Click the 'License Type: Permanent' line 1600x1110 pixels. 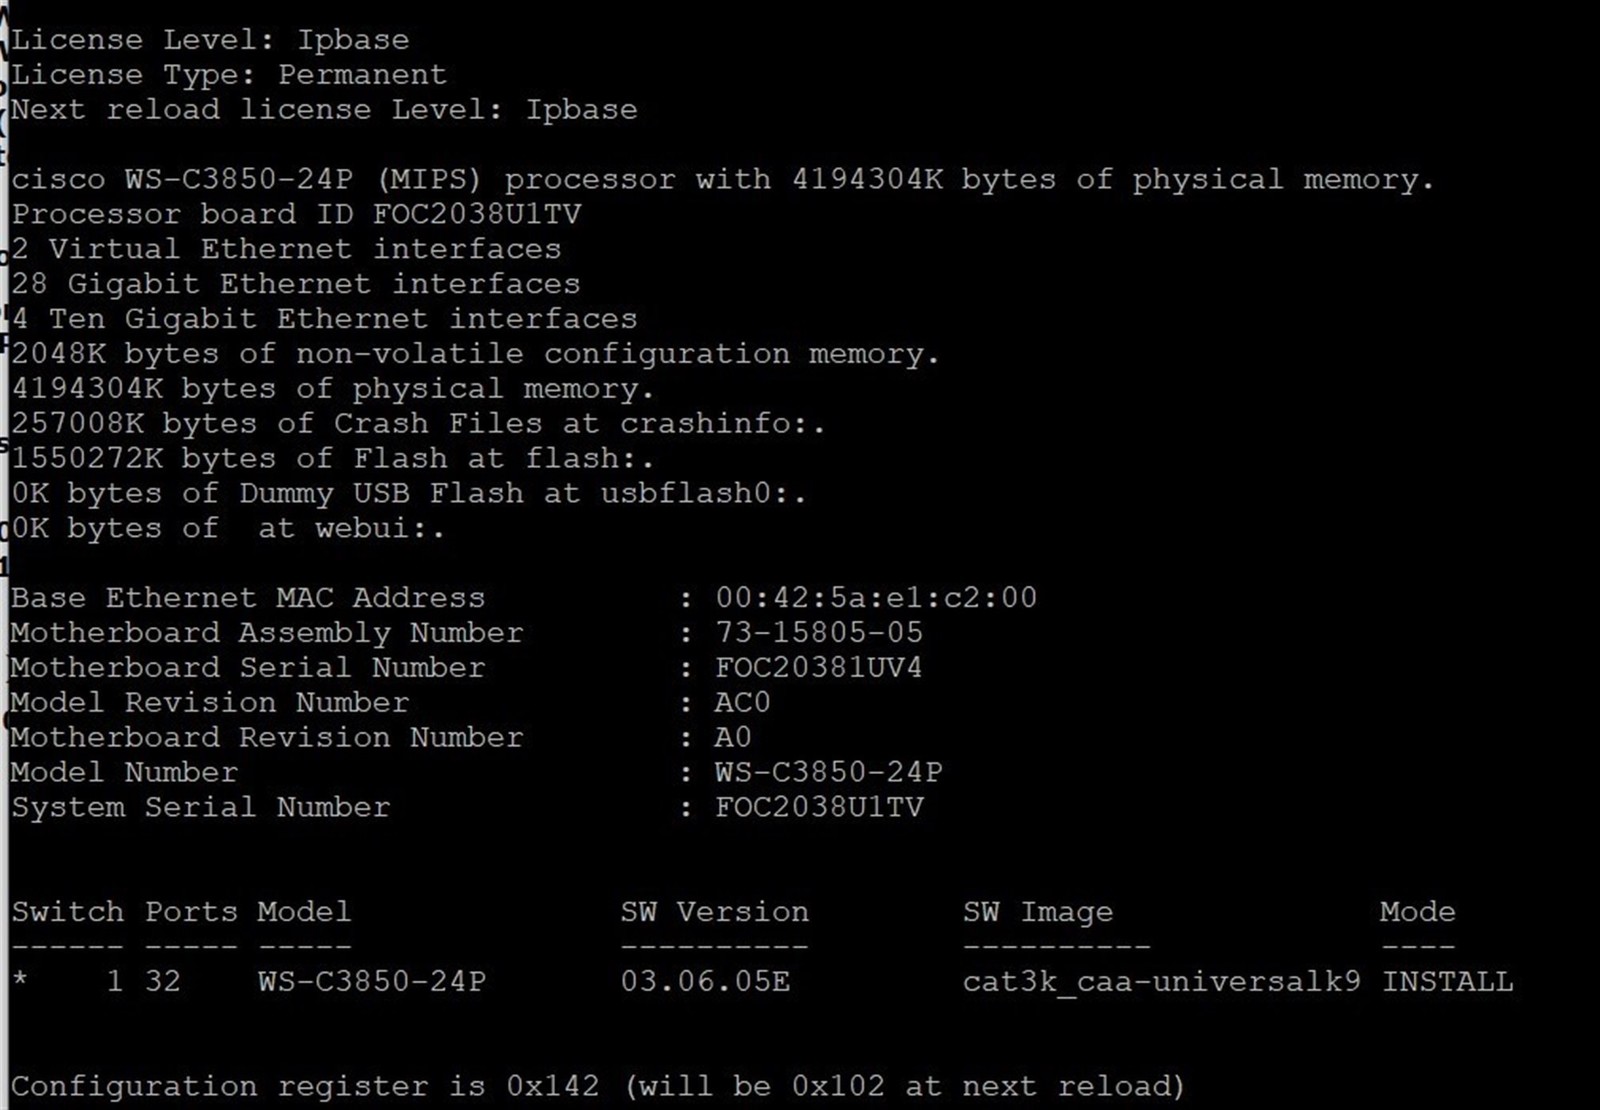(x=229, y=75)
